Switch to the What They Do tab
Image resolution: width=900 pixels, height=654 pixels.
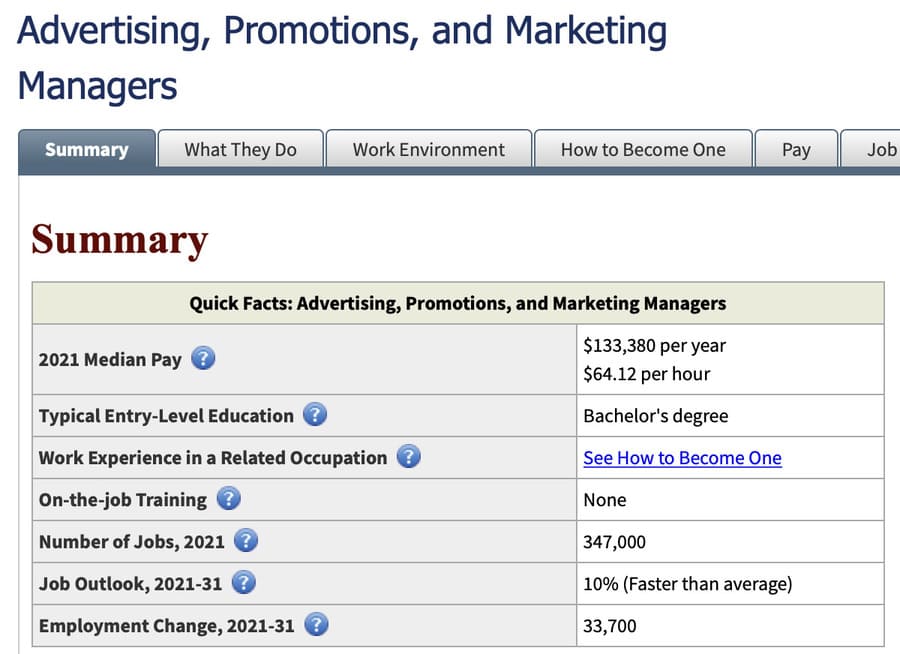(240, 150)
